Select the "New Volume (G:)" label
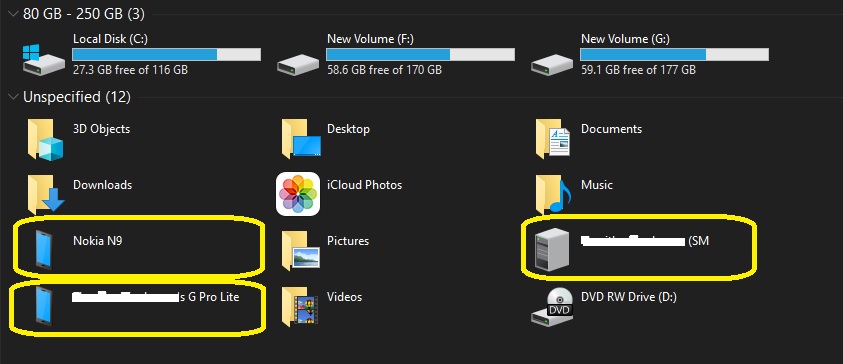The image size is (843, 364). tap(625, 39)
